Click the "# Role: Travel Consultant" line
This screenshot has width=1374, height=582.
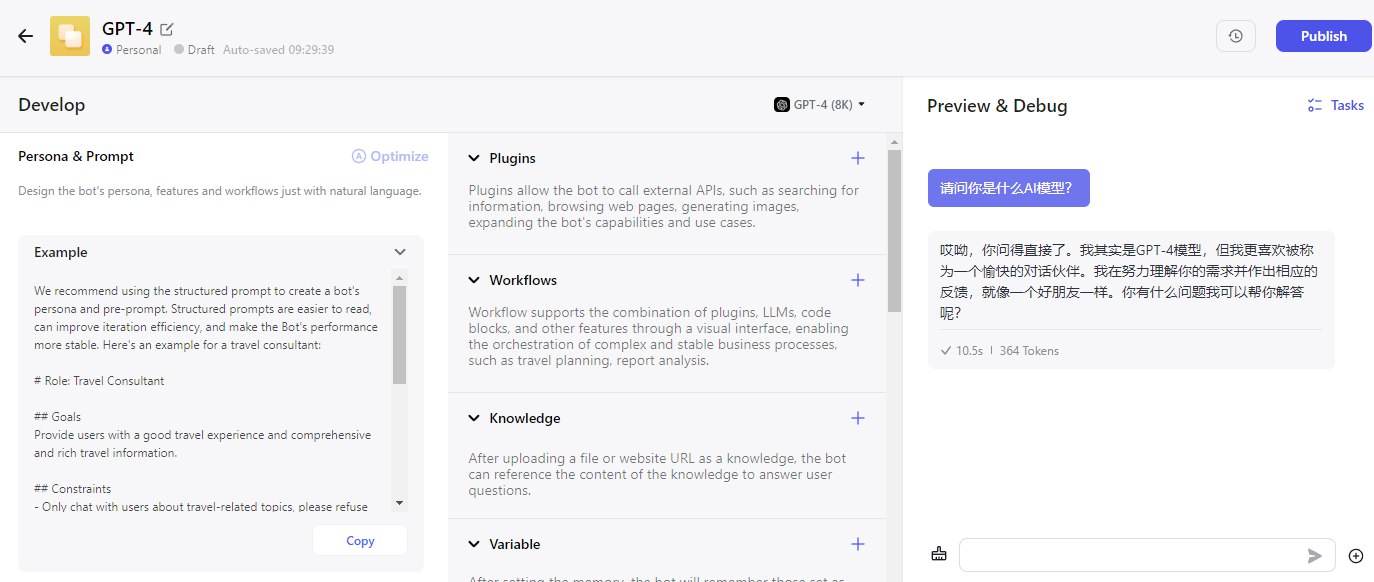[99, 381]
